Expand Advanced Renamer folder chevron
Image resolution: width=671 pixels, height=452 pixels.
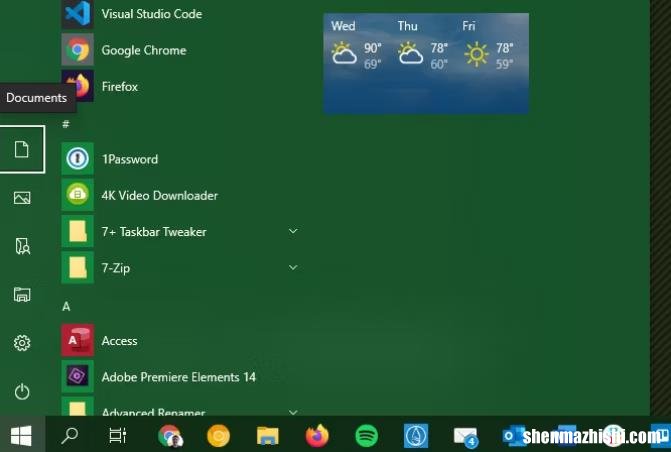coord(293,412)
